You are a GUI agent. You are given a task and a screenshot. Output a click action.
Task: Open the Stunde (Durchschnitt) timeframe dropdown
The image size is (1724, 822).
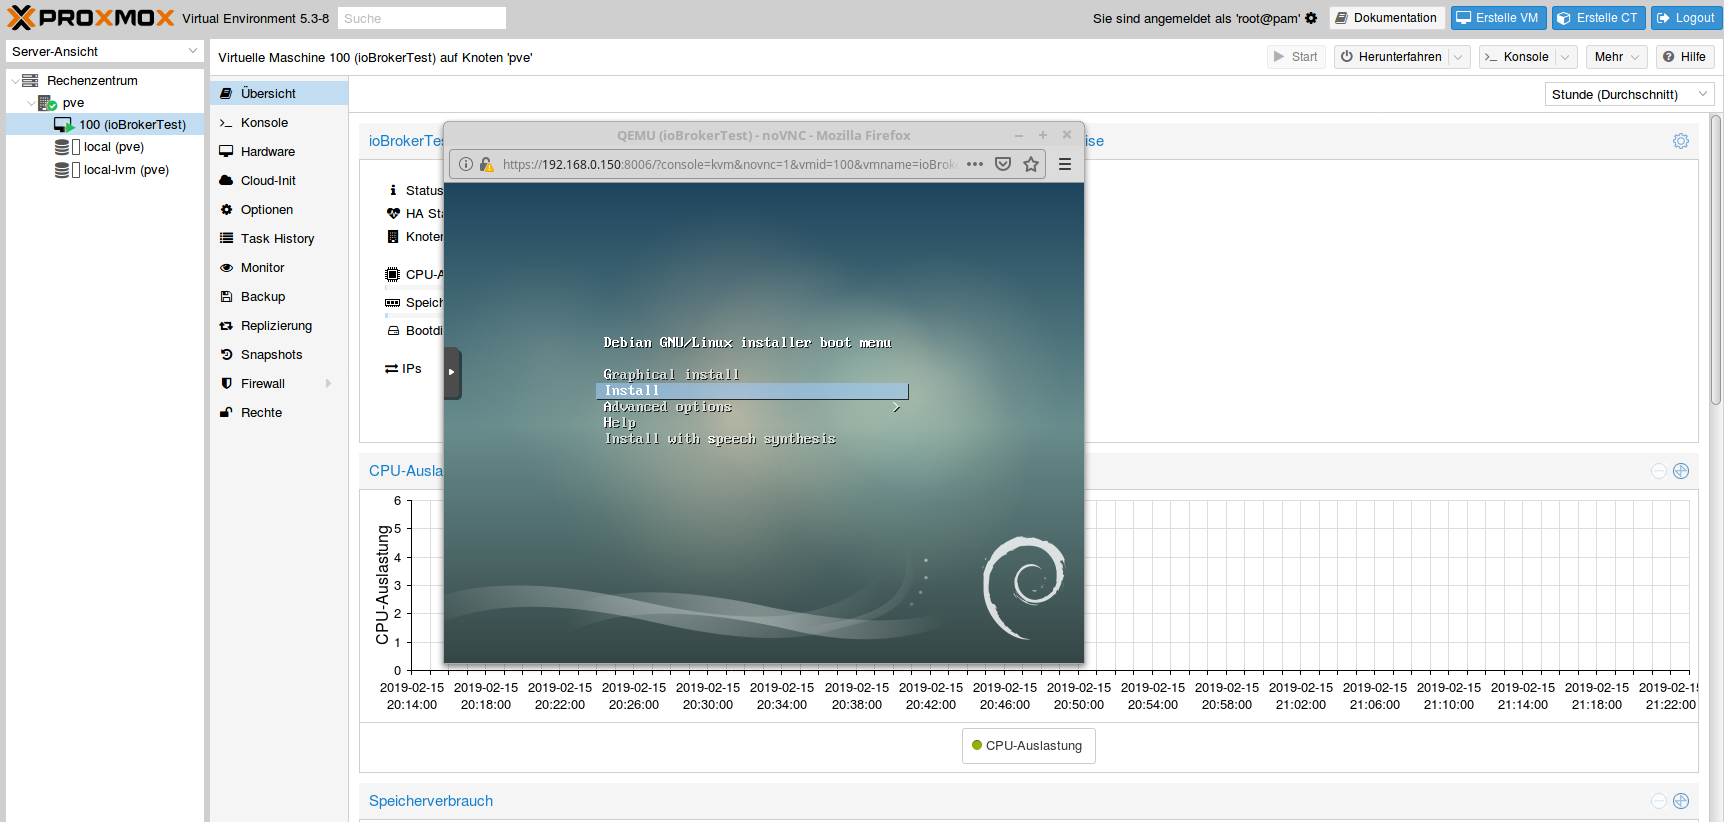click(x=1630, y=94)
